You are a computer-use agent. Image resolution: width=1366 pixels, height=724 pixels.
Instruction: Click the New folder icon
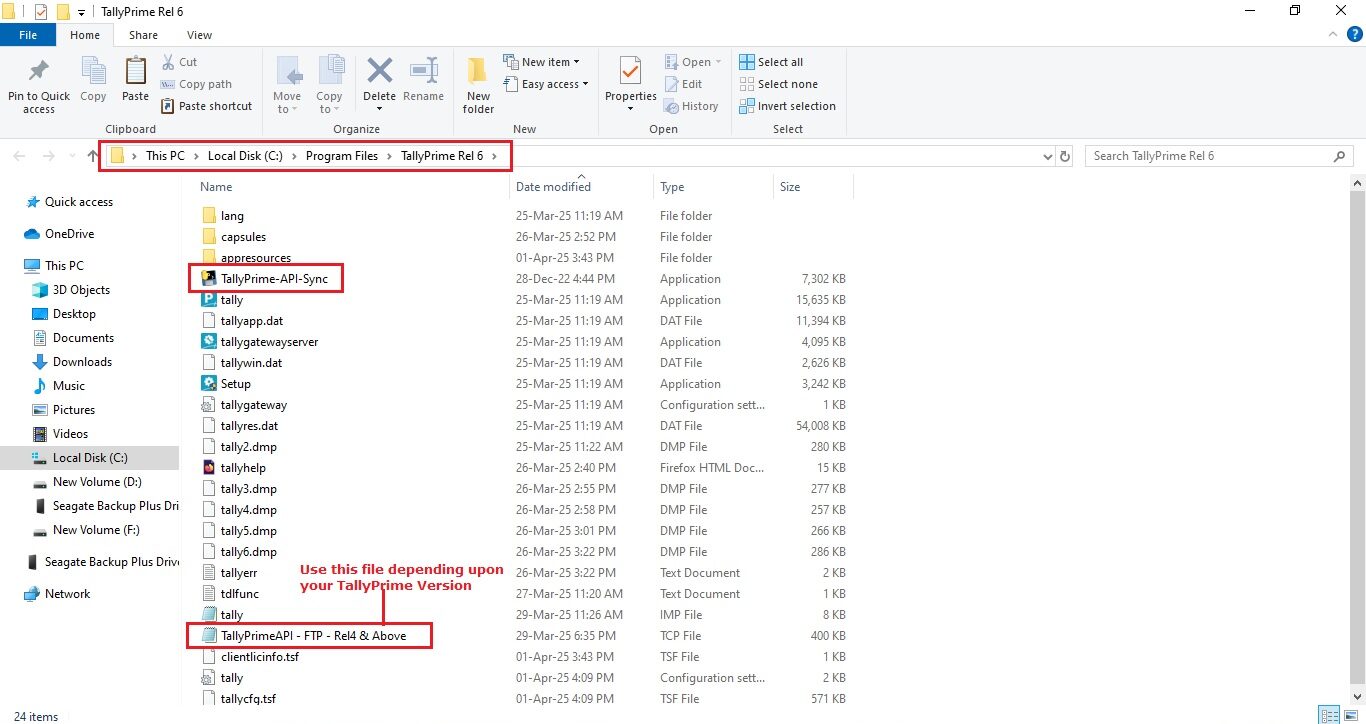pyautogui.click(x=478, y=71)
